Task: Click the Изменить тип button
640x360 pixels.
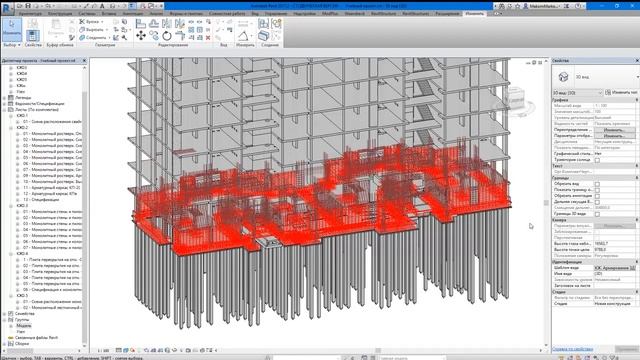Action: [621, 93]
